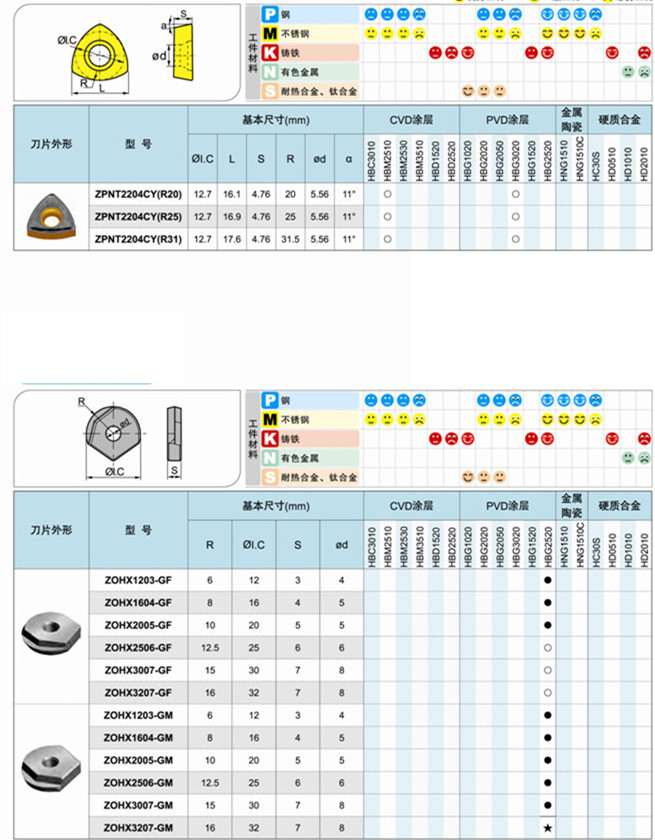This screenshot has width=655, height=840.
Task: Click the 硬质合金 header in the lower table
Action: click(620, 507)
